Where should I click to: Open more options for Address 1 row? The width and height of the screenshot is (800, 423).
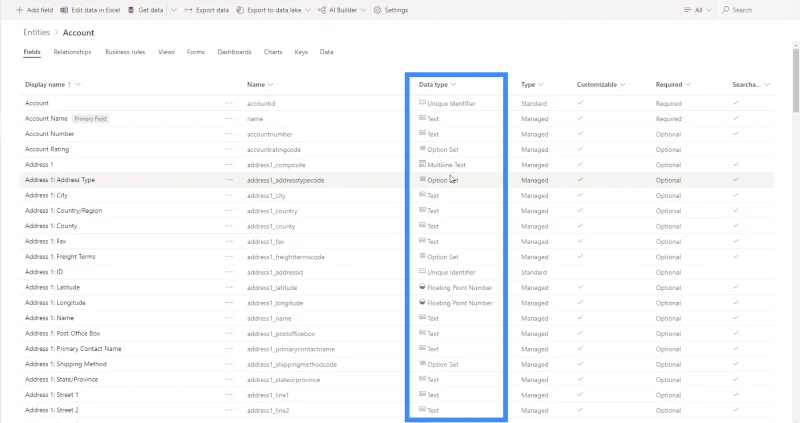coord(229,164)
